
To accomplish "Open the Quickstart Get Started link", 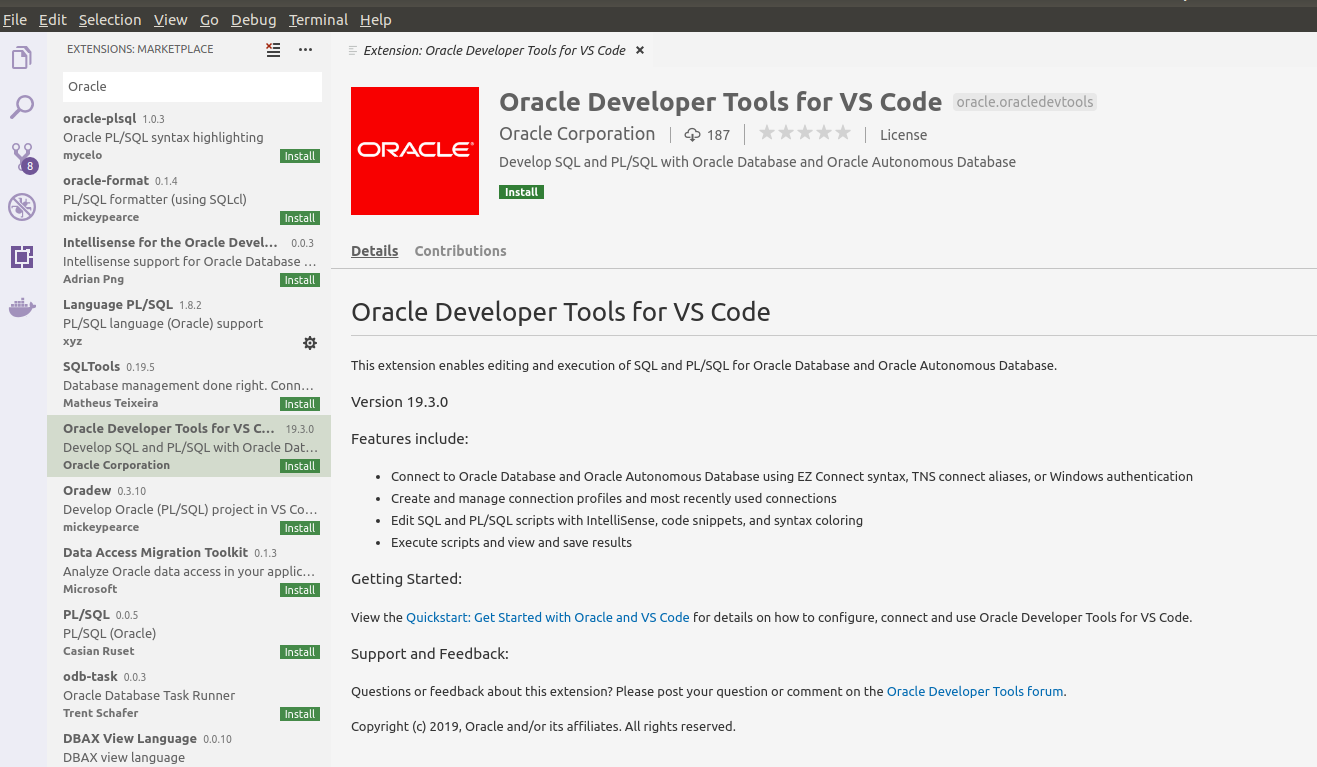I will click(x=547, y=617).
